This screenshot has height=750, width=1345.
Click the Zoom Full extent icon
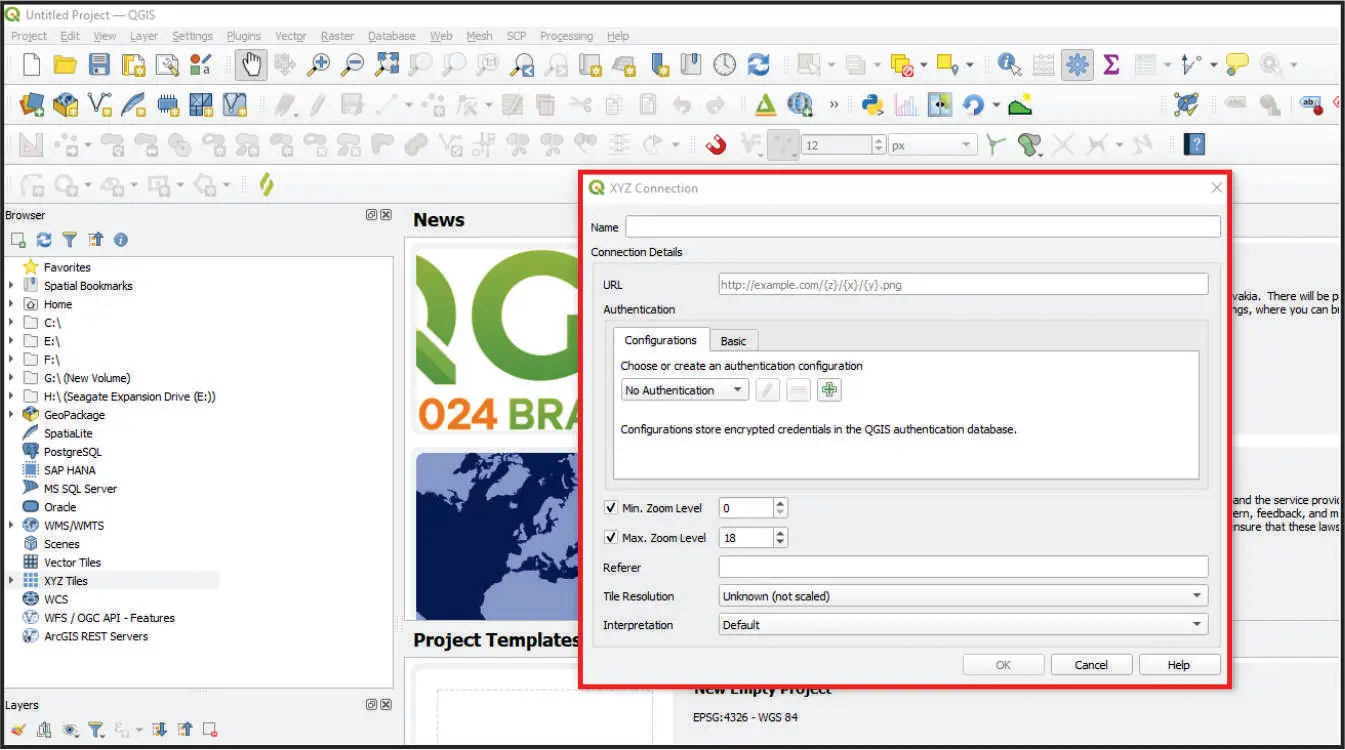point(386,65)
